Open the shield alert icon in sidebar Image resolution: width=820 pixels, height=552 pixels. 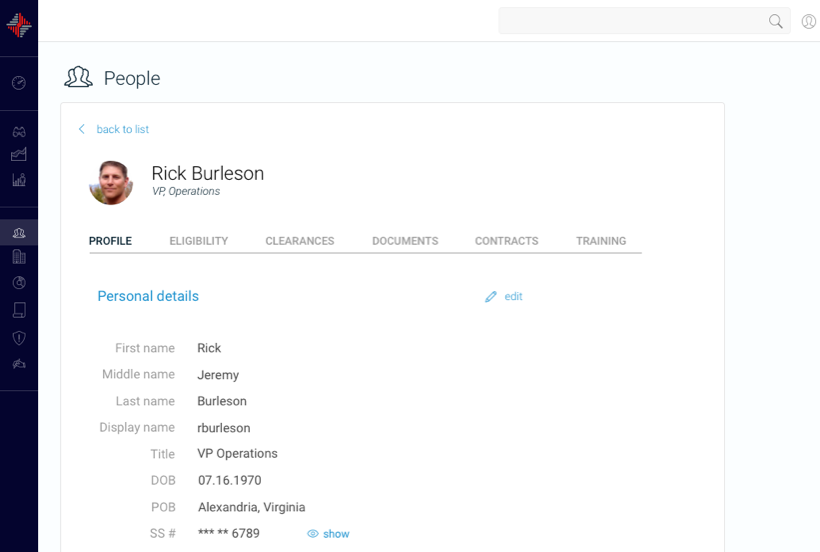19,338
